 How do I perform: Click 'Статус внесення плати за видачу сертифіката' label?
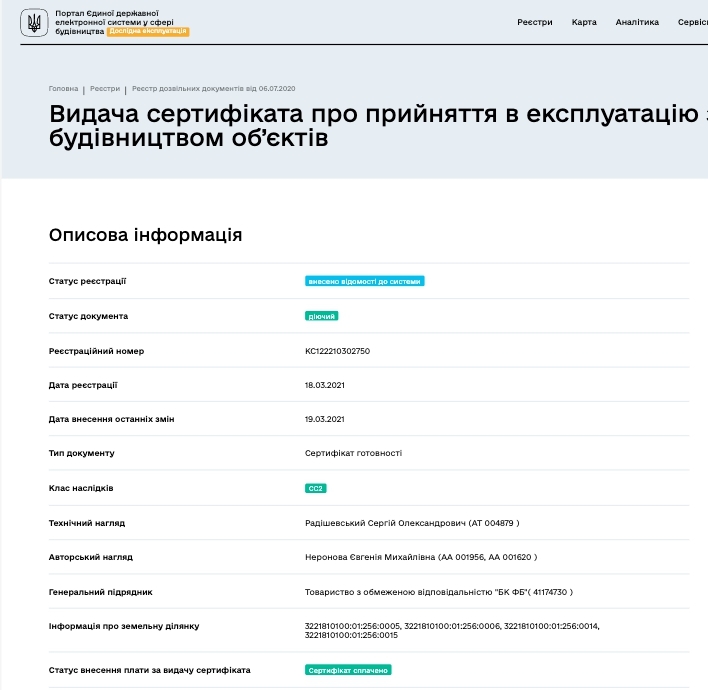pyautogui.click(x=149, y=670)
